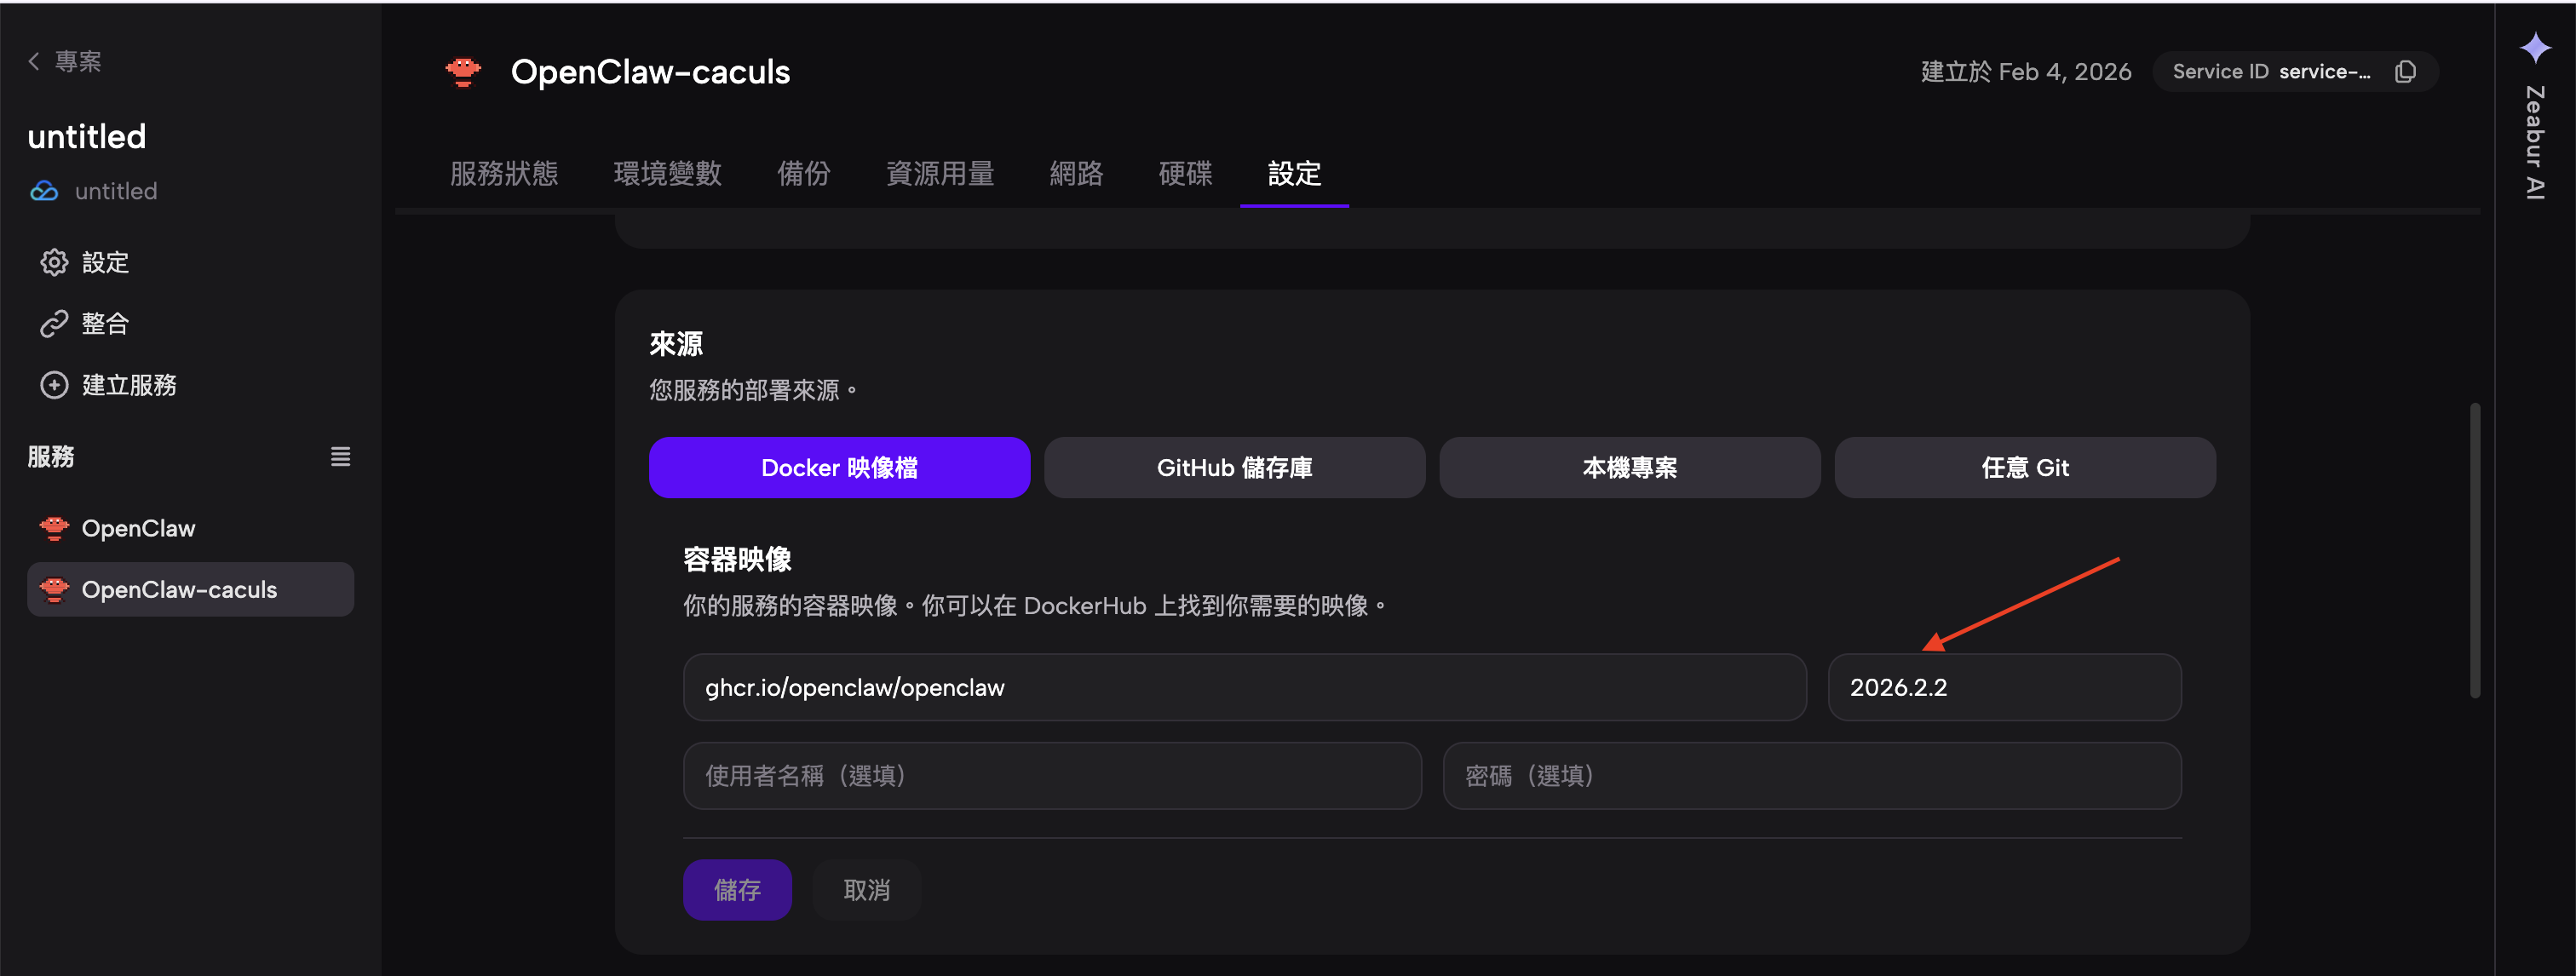Click the image tag field showing 2026.2.2
This screenshot has height=976, width=2576.
pyautogui.click(x=2004, y=687)
